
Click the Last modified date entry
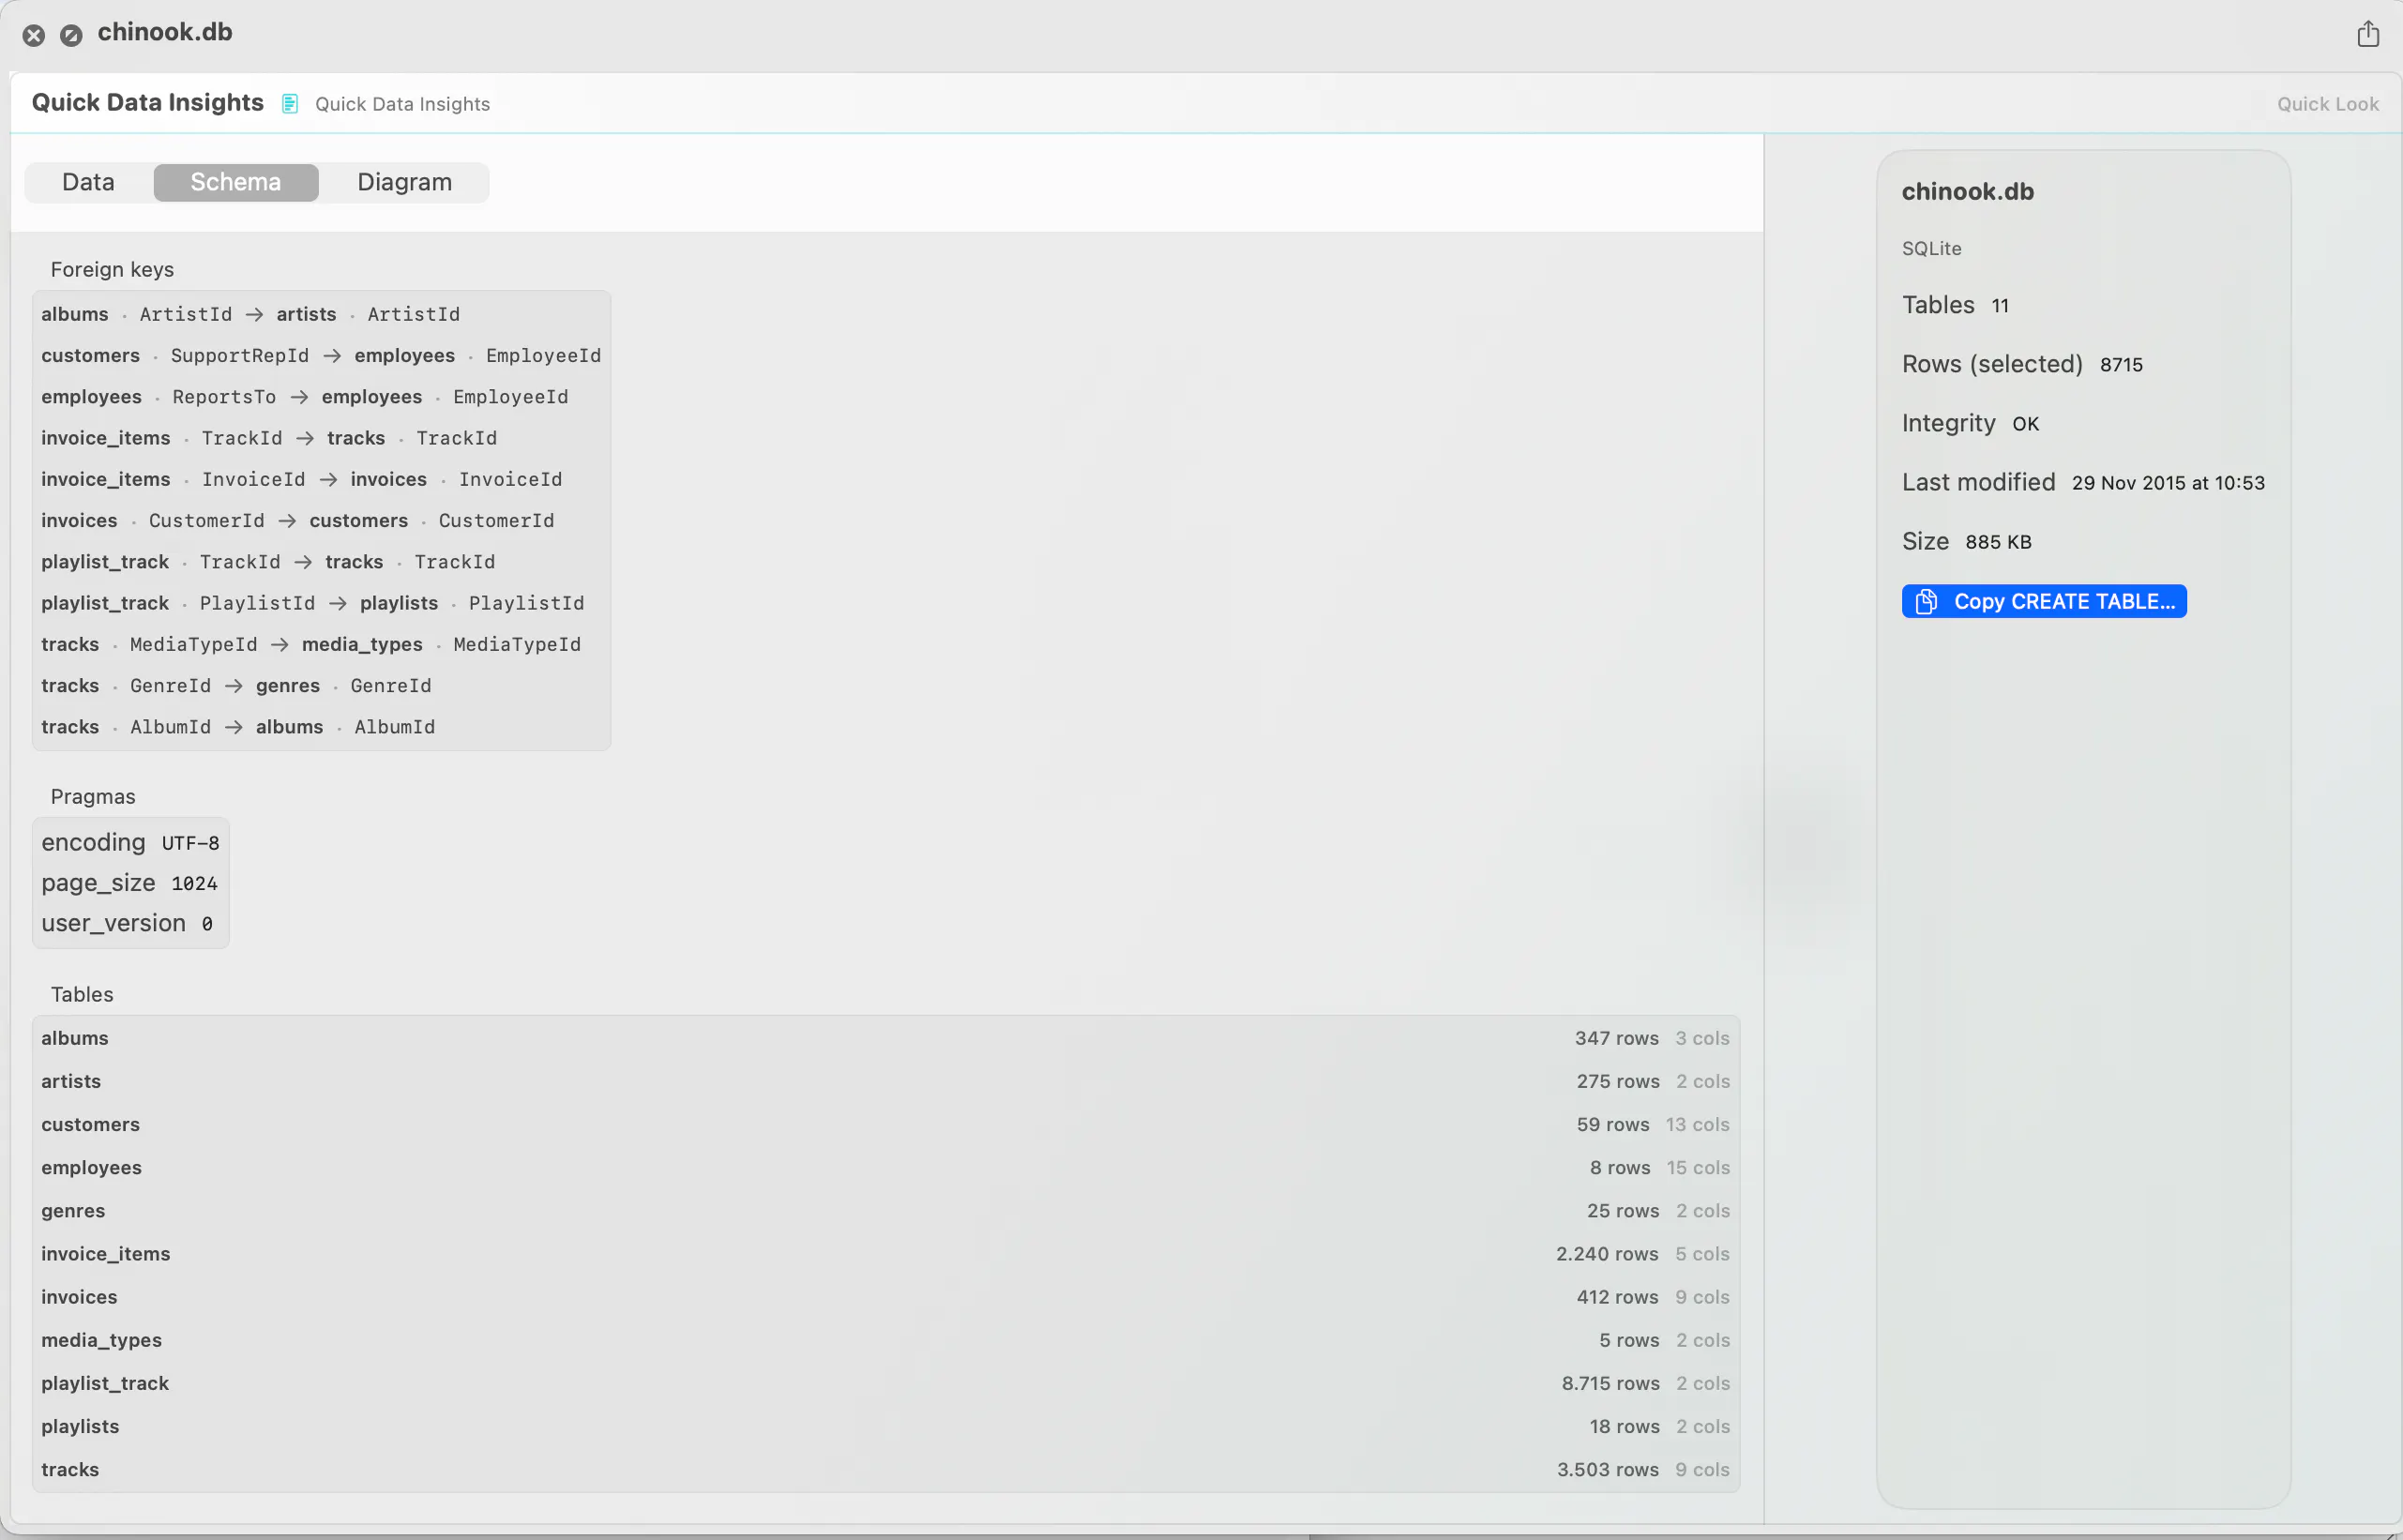click(2083, 481)
